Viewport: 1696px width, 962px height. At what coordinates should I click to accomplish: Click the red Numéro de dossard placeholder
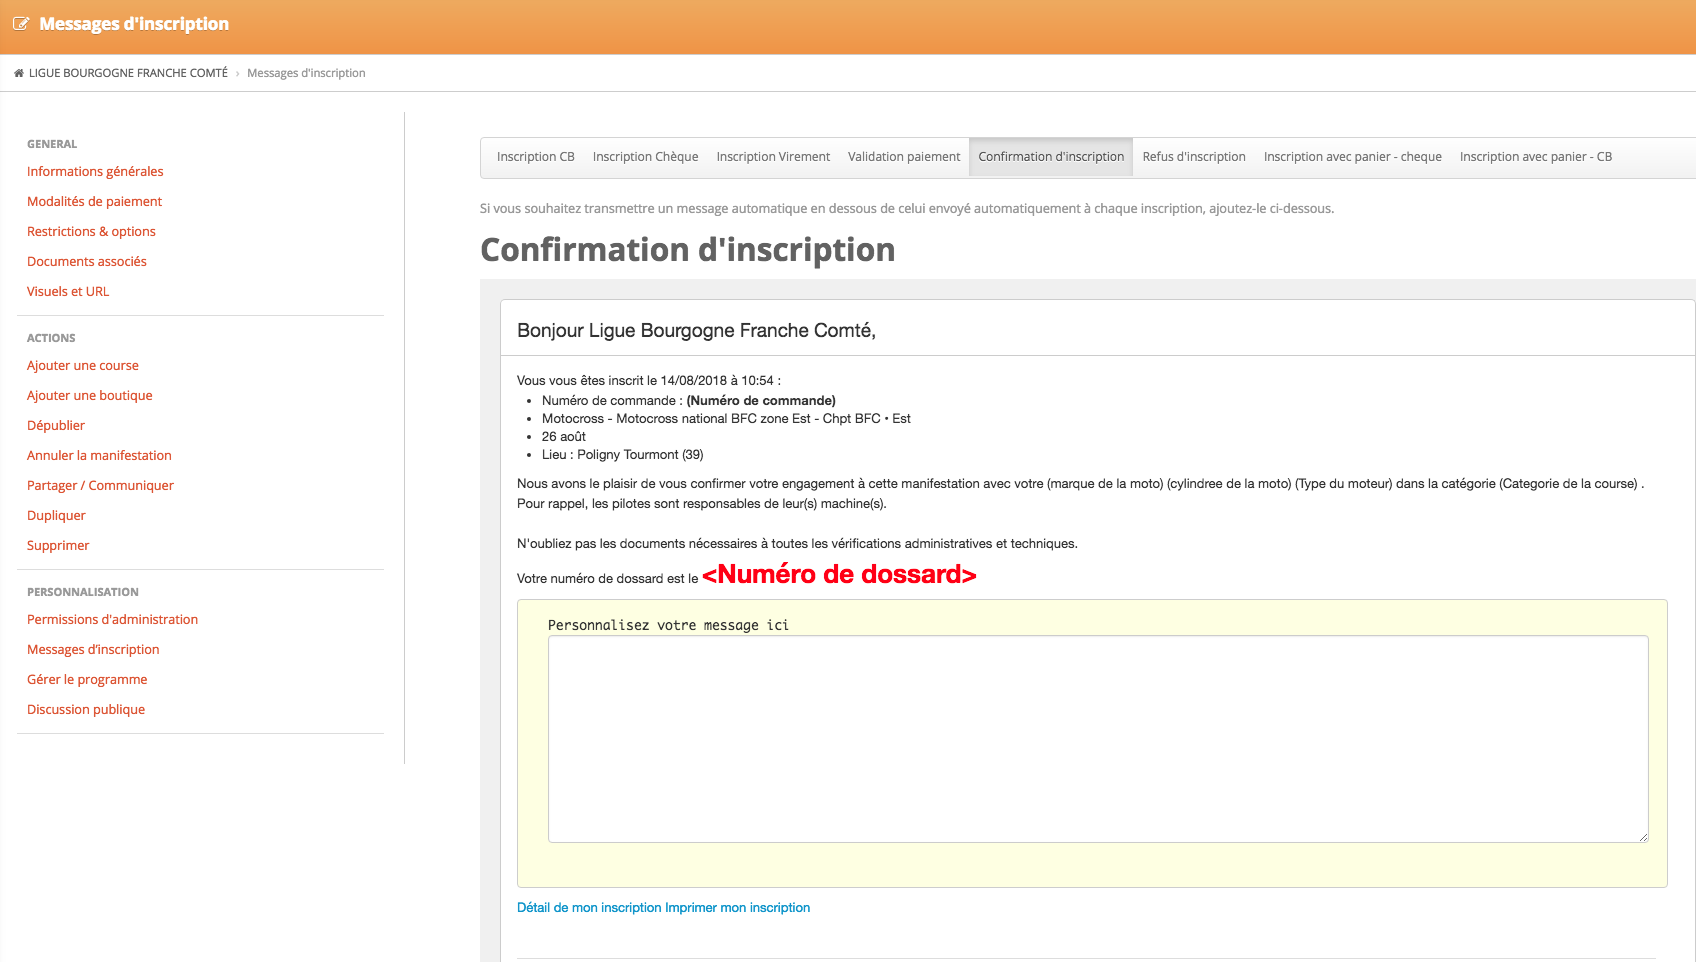(839, 575)
